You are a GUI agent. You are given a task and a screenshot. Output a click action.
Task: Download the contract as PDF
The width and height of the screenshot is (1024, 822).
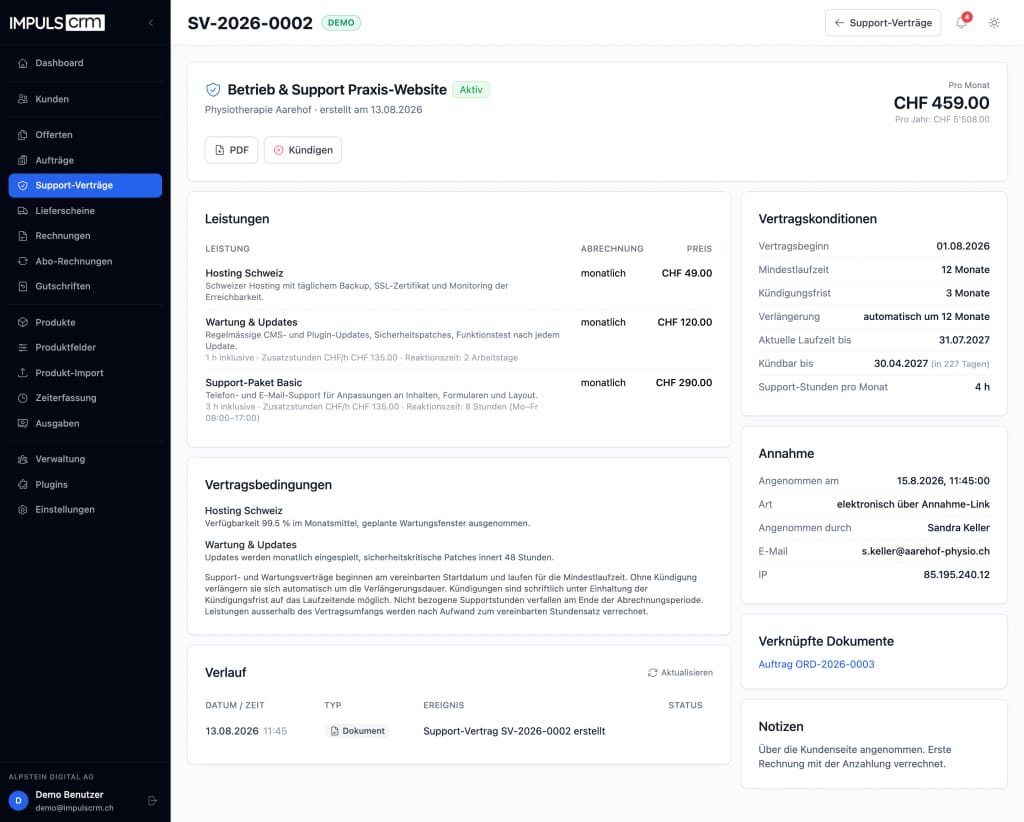(x=231, y=150)
